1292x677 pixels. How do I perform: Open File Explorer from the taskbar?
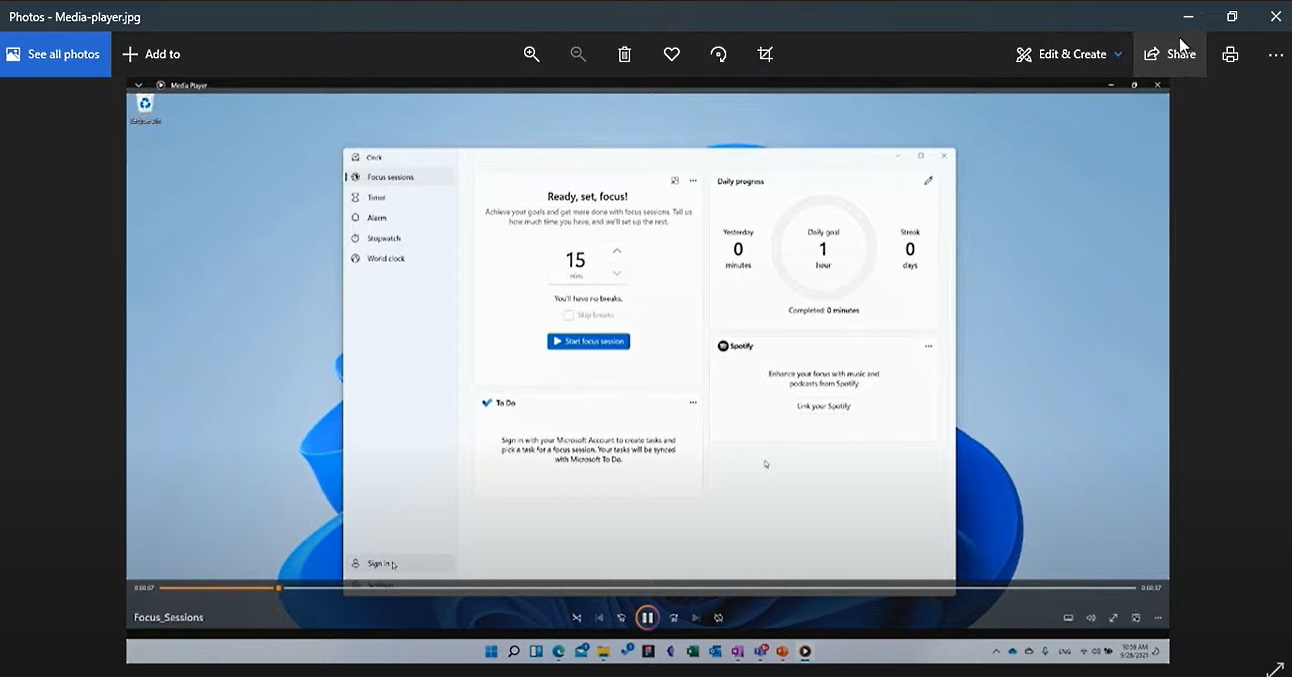(603, 652)
